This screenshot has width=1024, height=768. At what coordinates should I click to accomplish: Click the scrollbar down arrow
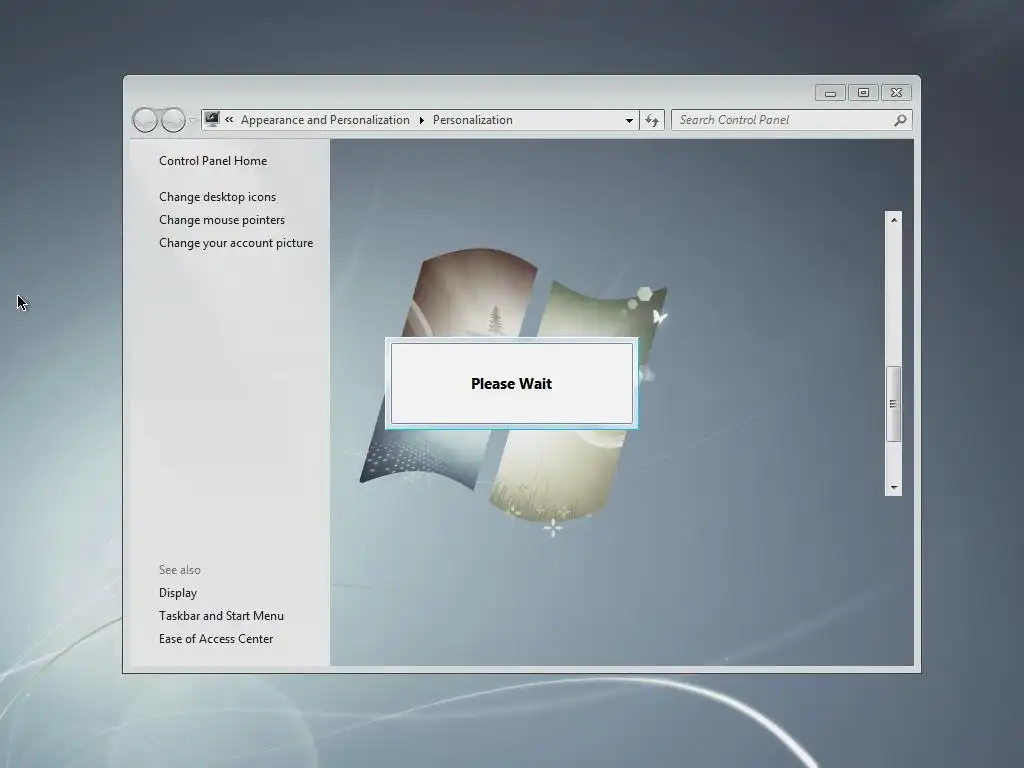pos(893,487)
